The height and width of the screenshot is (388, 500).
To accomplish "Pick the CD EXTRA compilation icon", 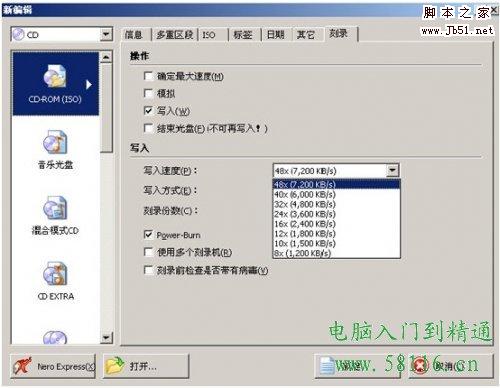I will coord(55,273).
